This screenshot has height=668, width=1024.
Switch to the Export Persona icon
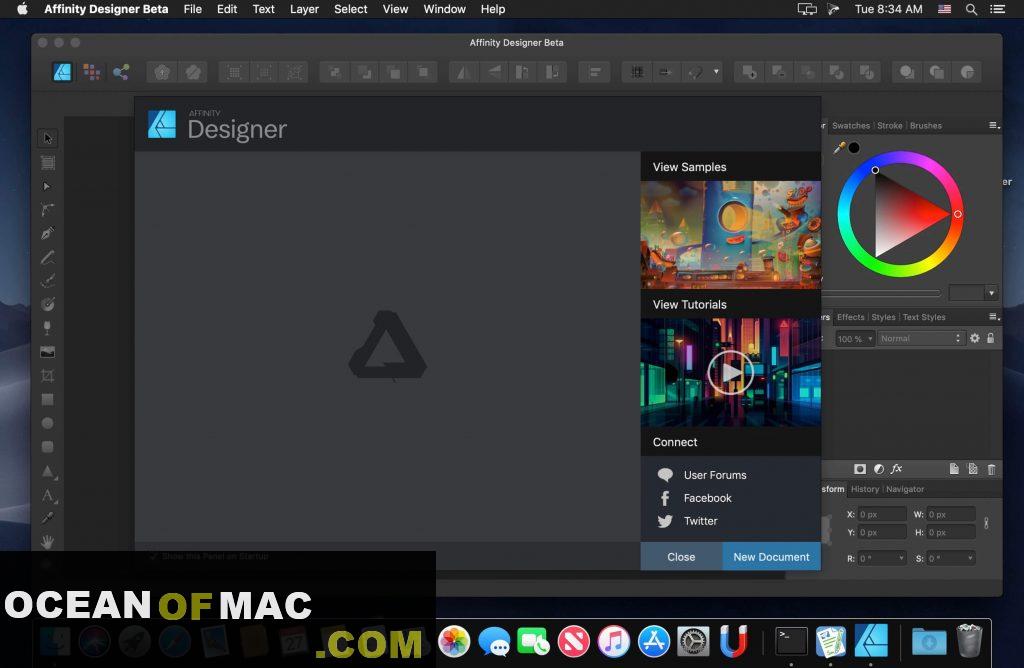121,72
